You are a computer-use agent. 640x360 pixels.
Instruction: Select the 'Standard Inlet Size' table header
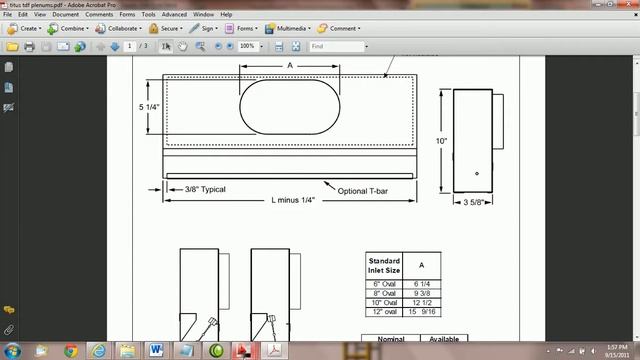pos(384,265)
